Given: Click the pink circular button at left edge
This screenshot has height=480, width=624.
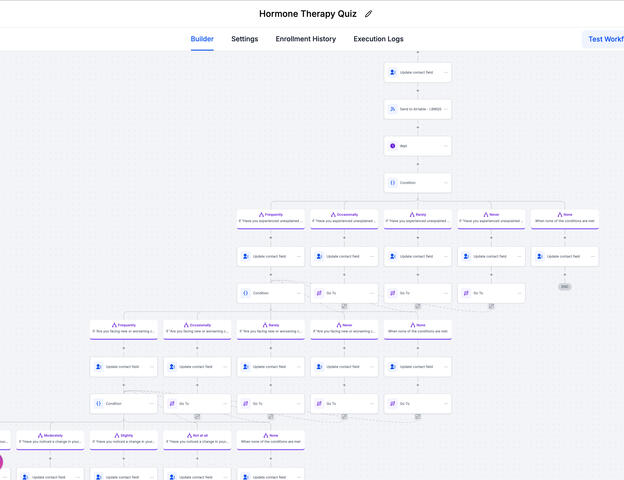Looking at the screenshot, I should (x=0, y=461).
